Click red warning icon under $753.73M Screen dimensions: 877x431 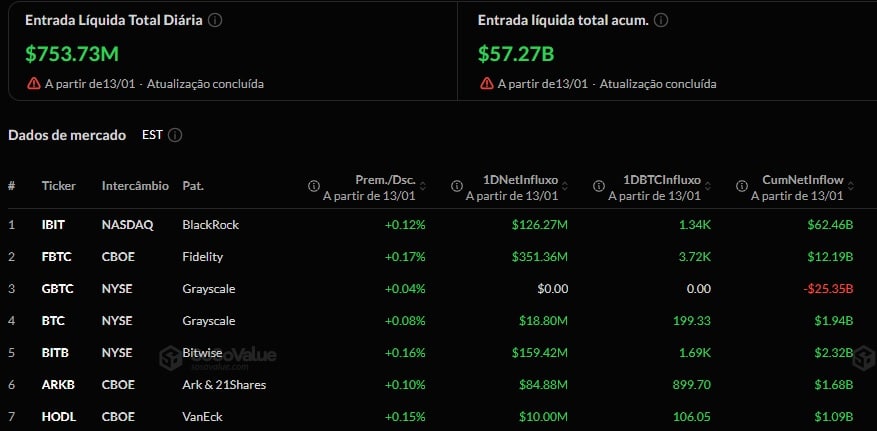[34, 84]
